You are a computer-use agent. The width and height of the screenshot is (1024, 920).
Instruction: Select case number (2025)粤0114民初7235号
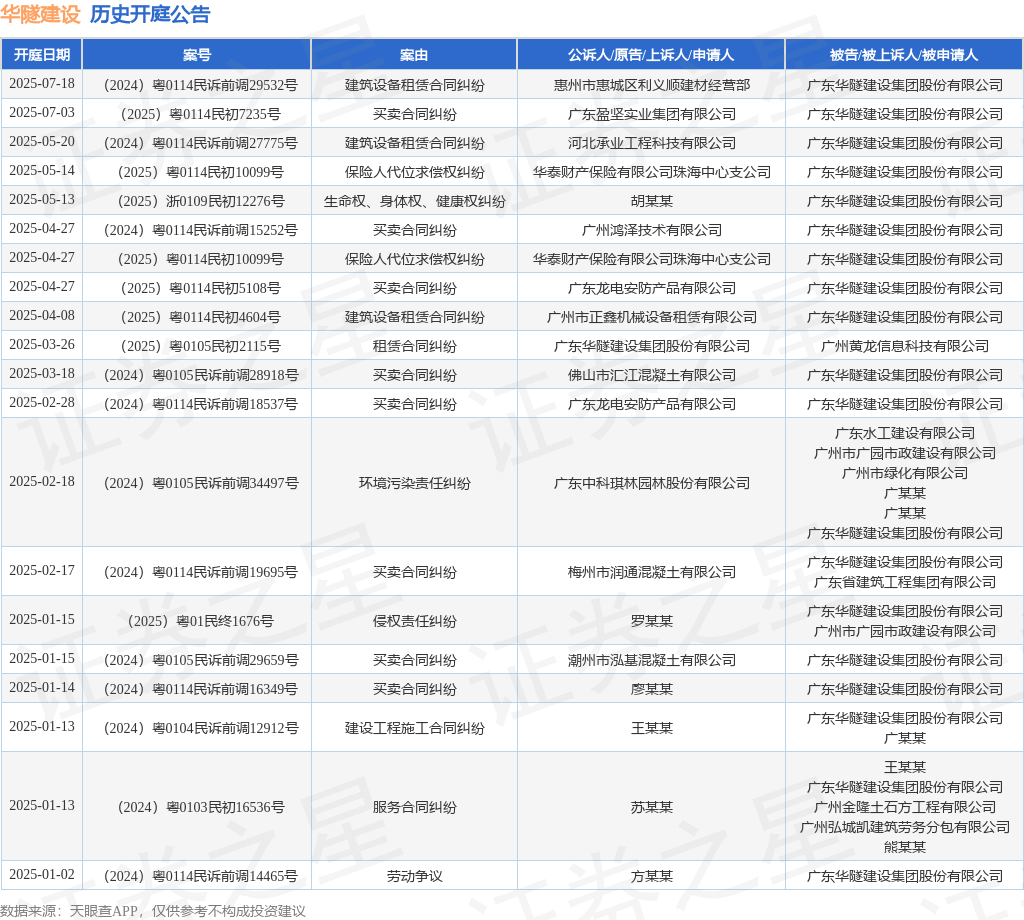(200, 114)
